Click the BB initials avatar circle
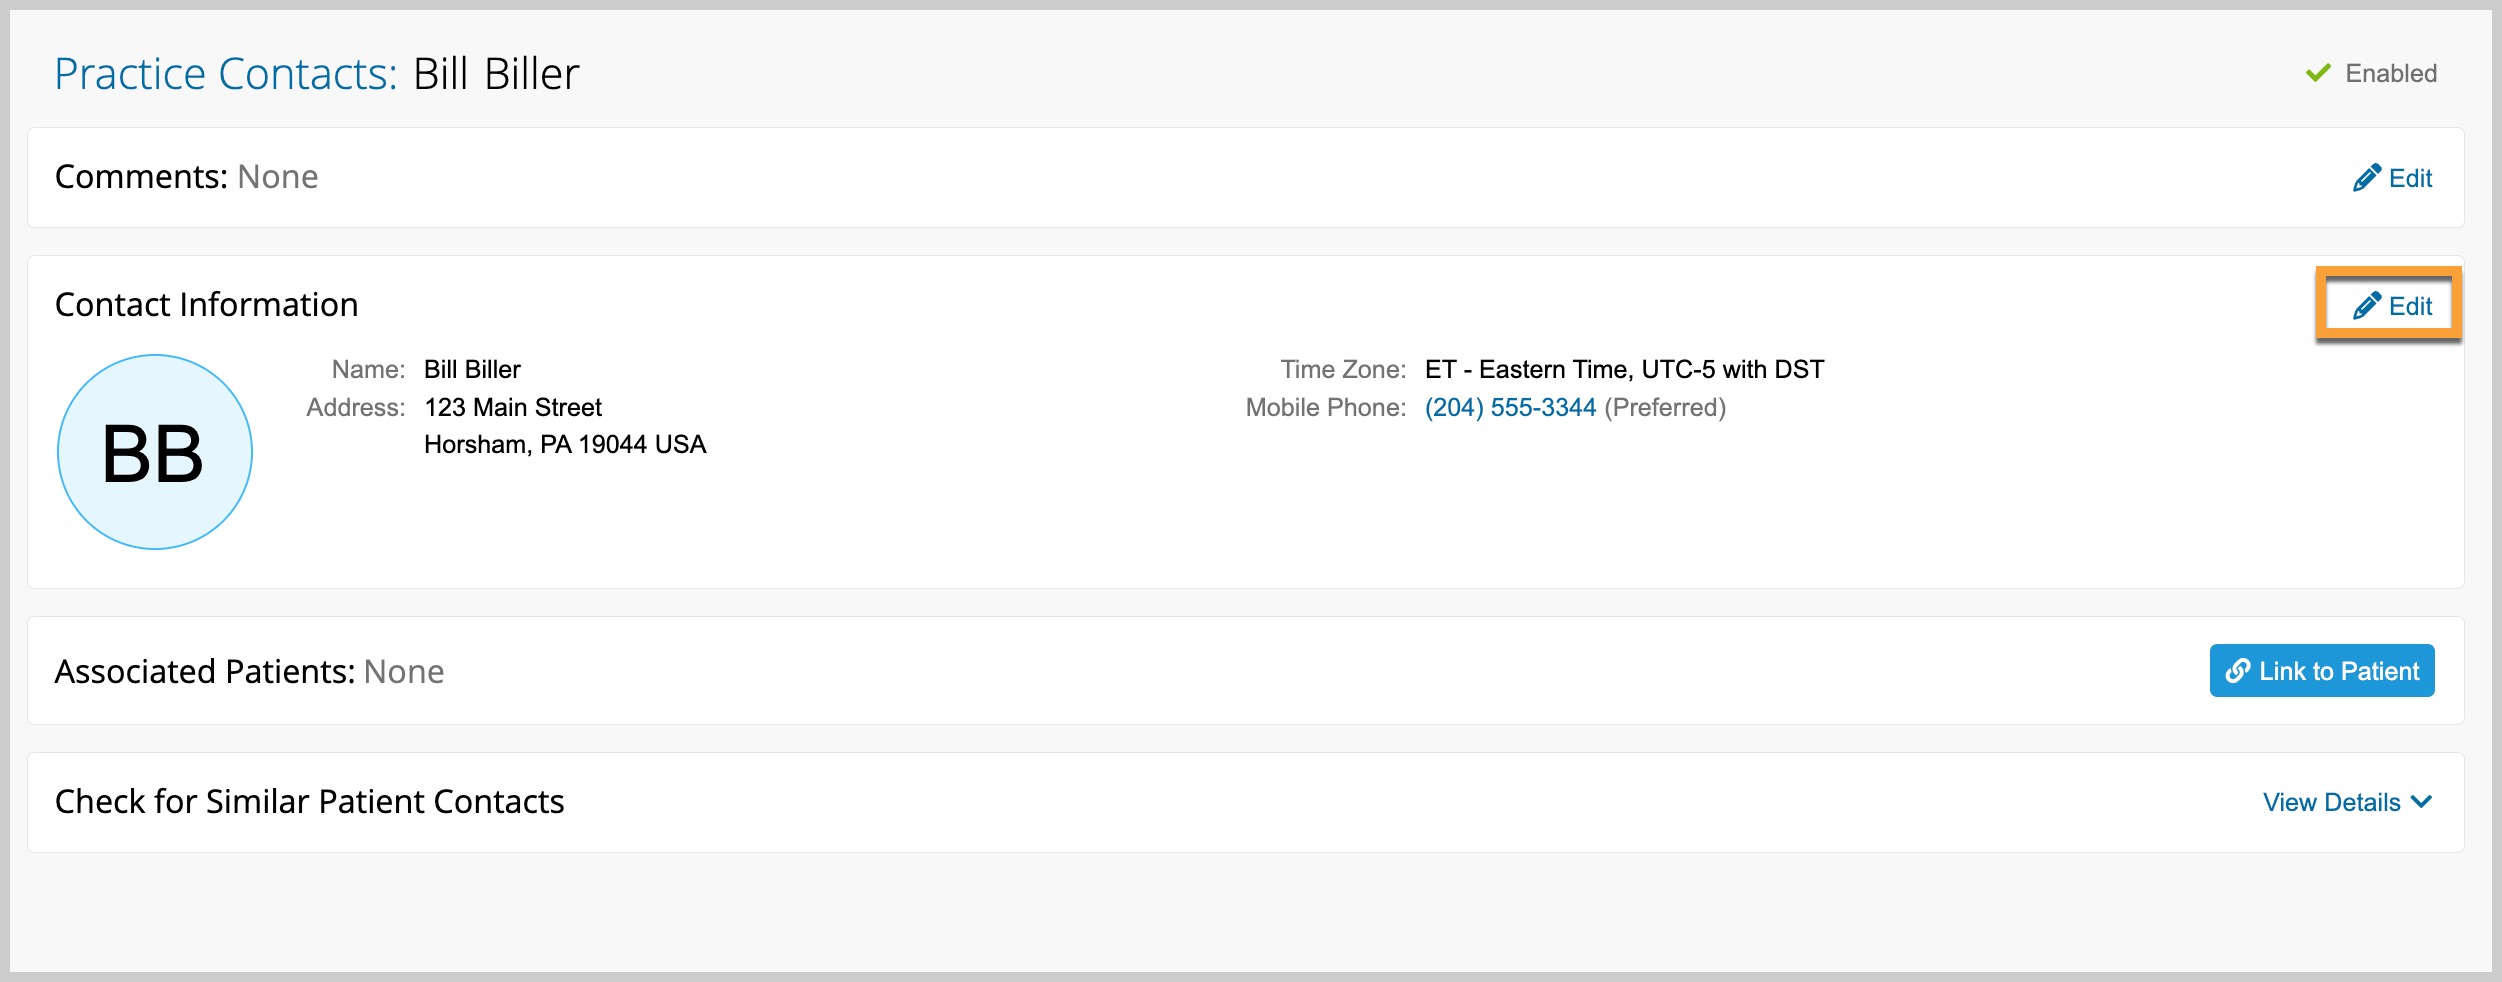This screenshot has width=2502, height=982. point(155,452)
